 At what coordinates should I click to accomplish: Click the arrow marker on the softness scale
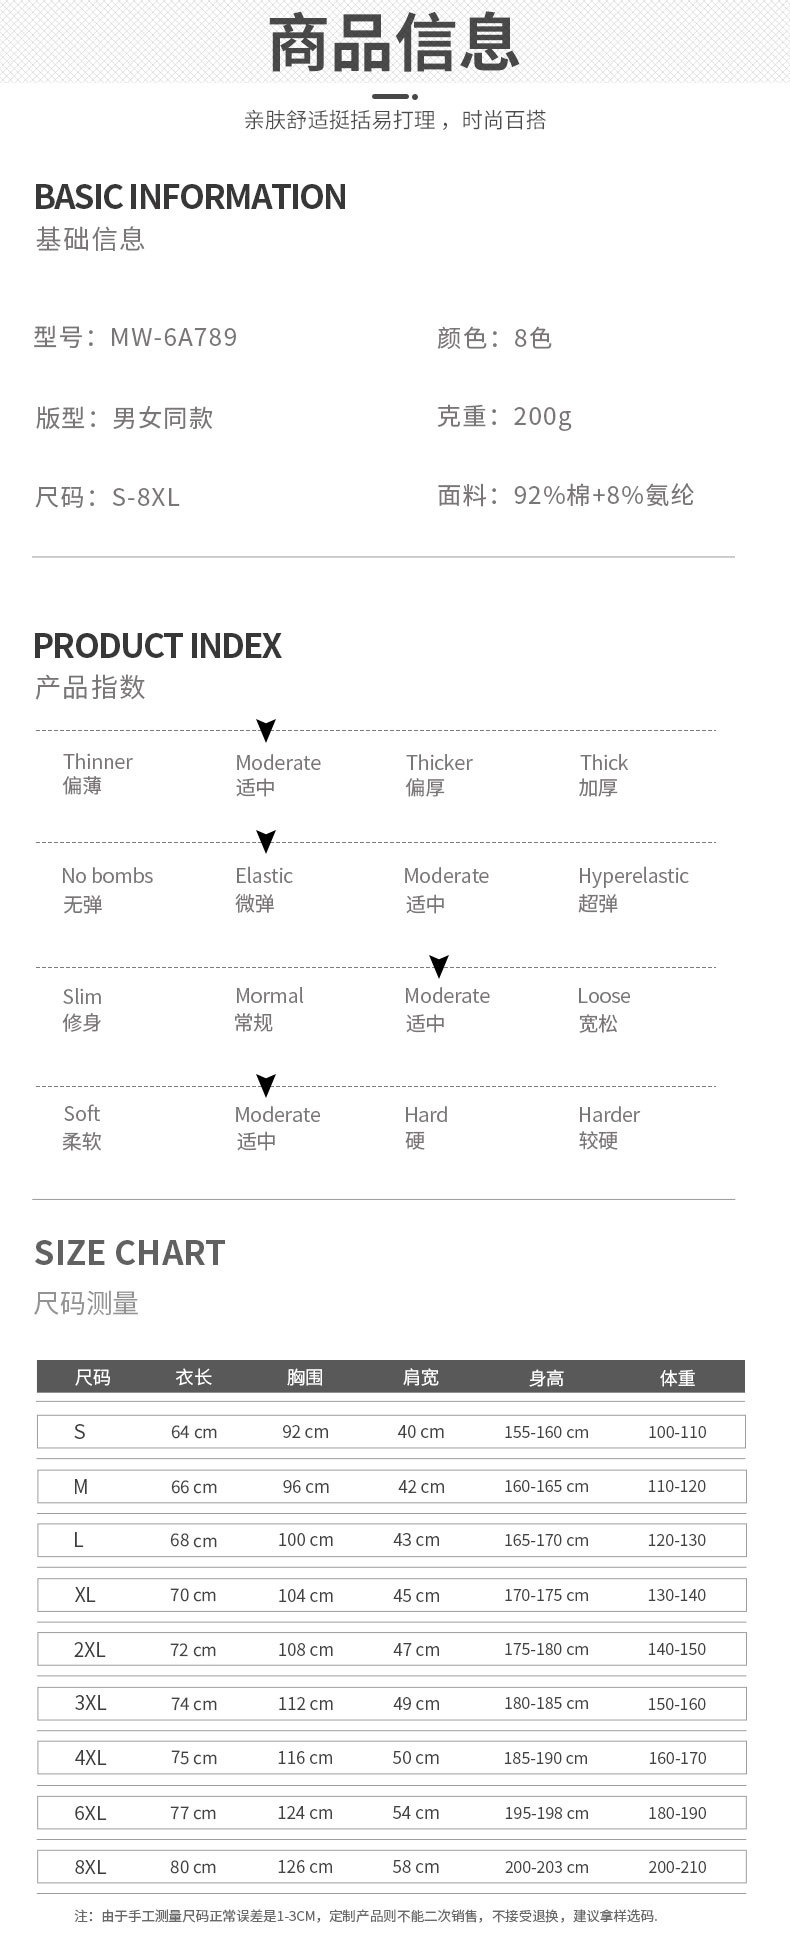pos(266,1085)
